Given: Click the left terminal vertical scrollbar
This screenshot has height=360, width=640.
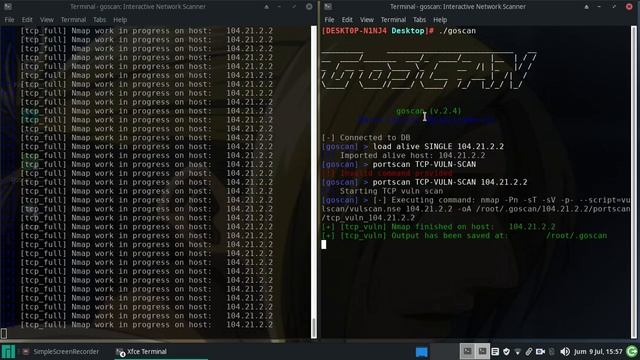Looking at the screenshot, I should click(314, 182).
